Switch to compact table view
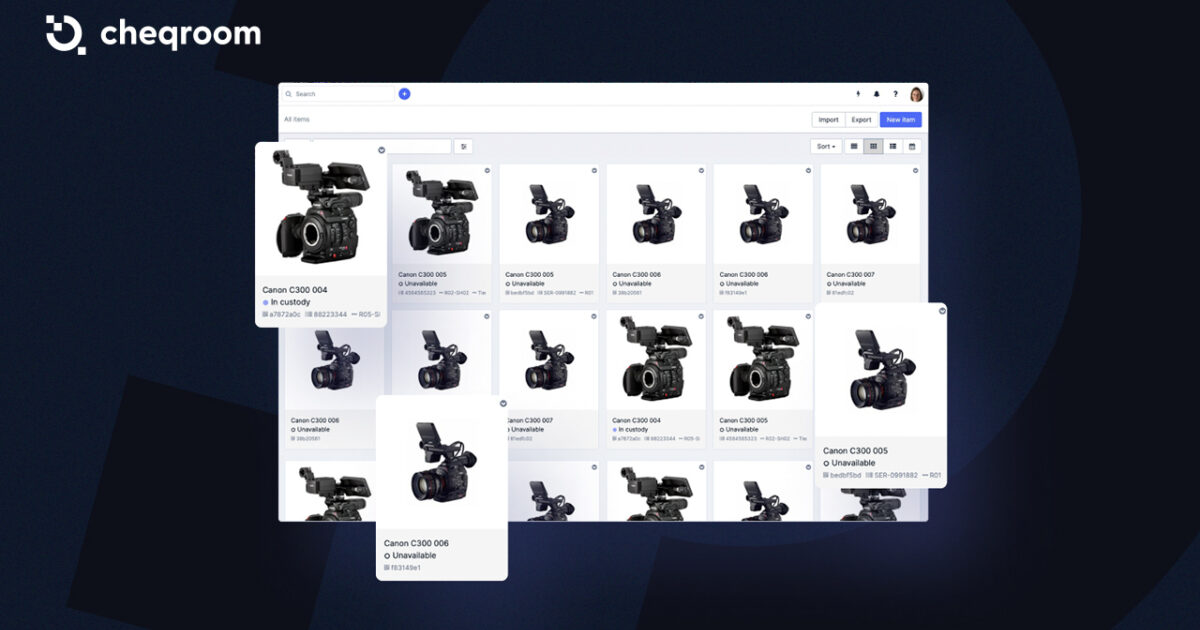The width and height of the screenshot is (1200, 630). click(892, 146)
